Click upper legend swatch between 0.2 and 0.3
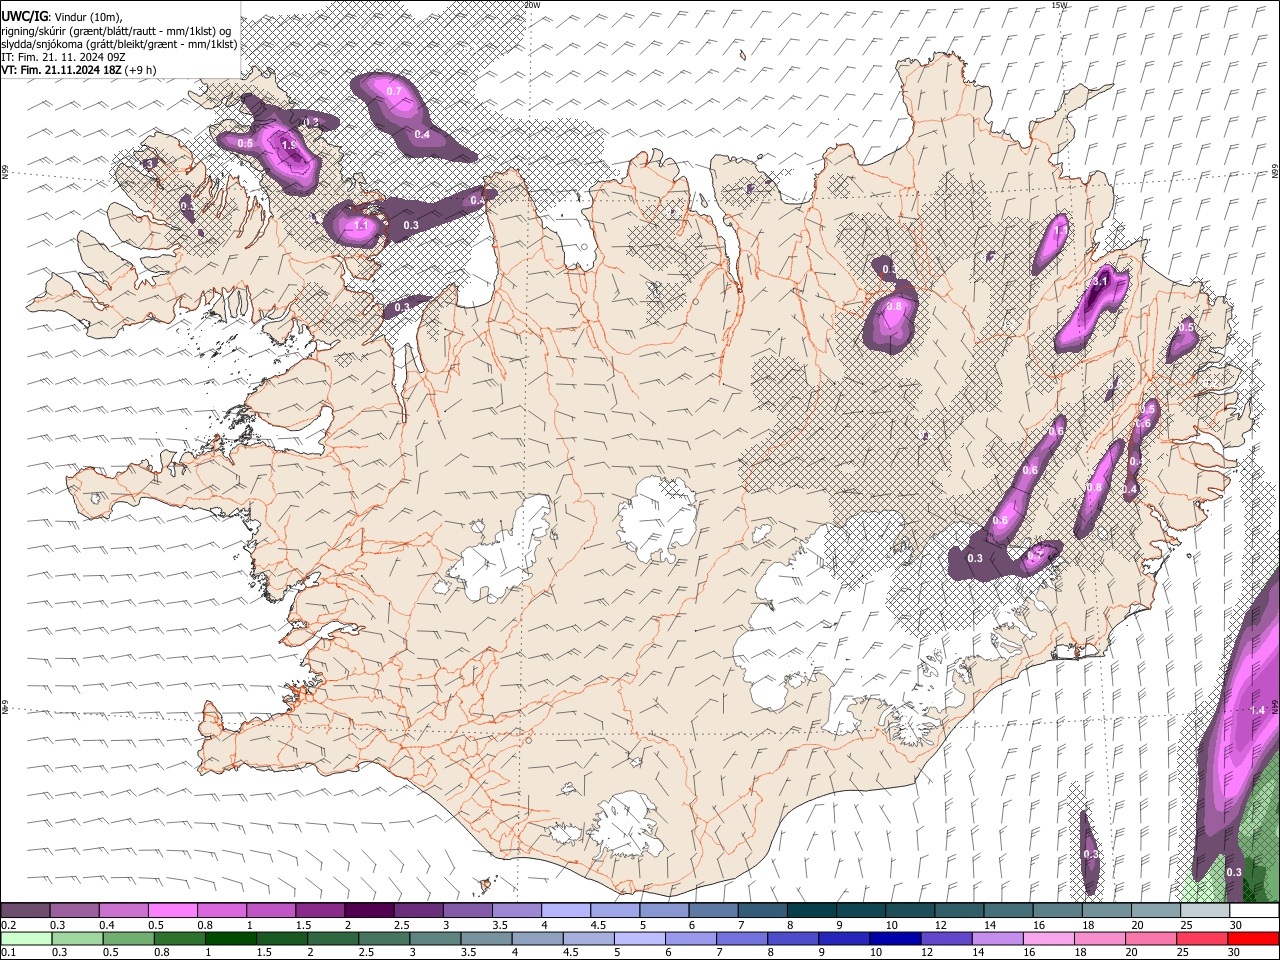 (25, 911)
